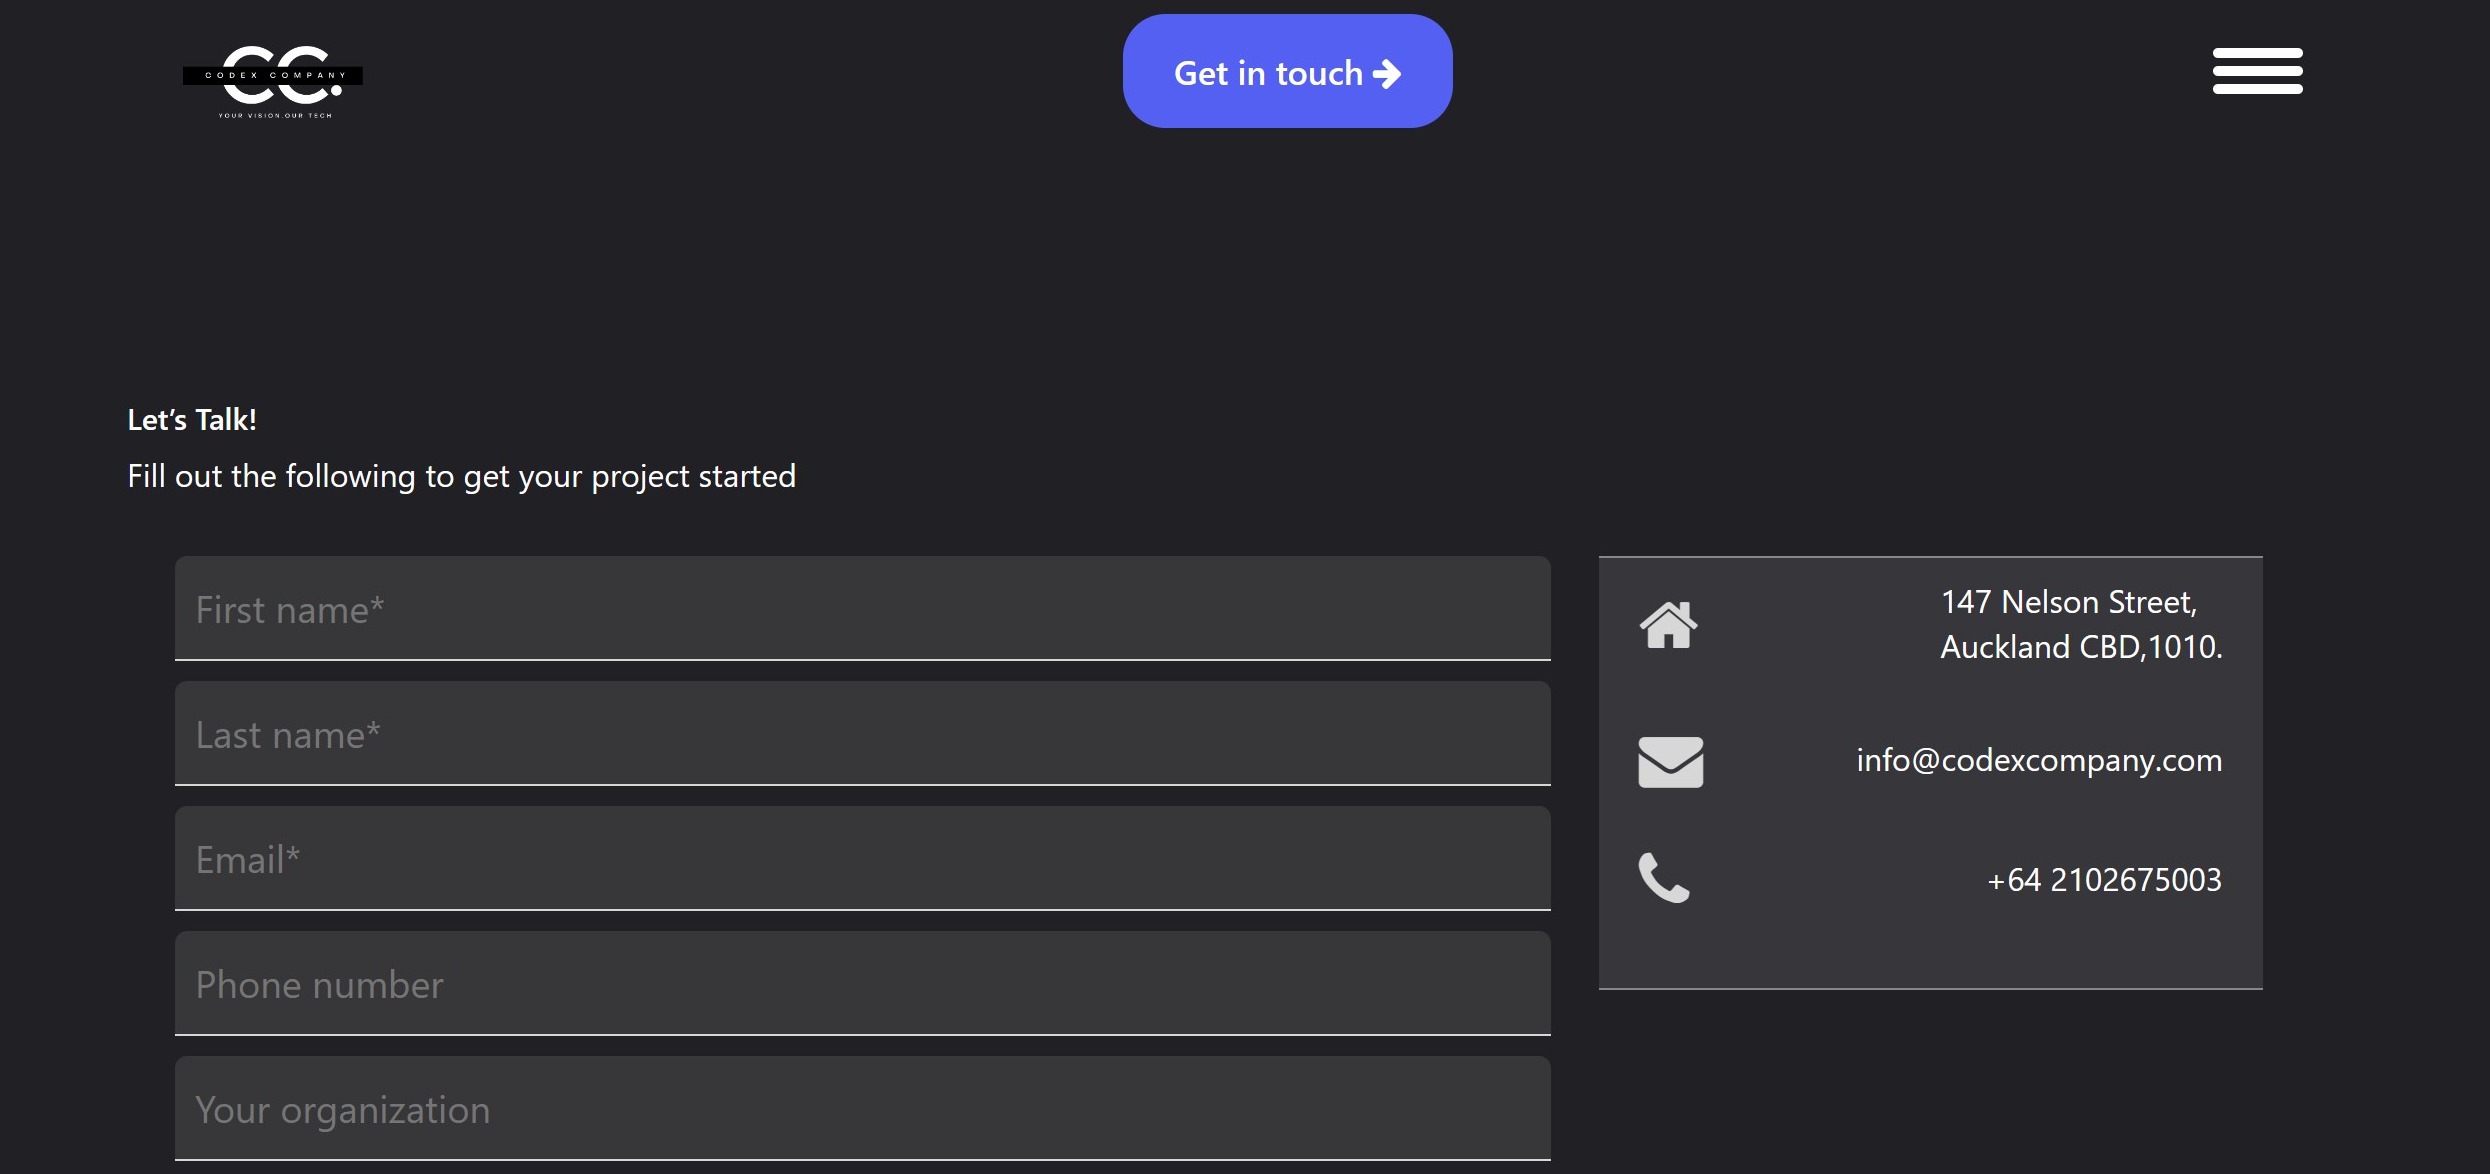Viewport: 2490px width, 1174px height.
Task: Click the Let's Talk! heading
Action: [x=192, y=420]
